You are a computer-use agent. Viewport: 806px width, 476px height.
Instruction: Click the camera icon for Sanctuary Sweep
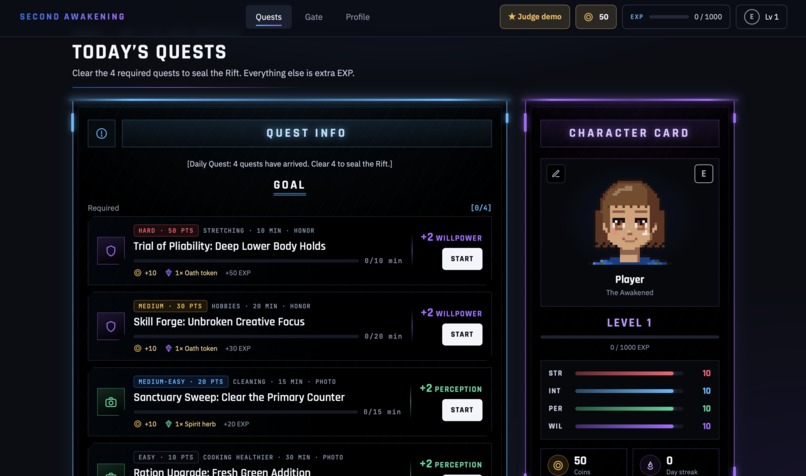click(x=111, y=402)
